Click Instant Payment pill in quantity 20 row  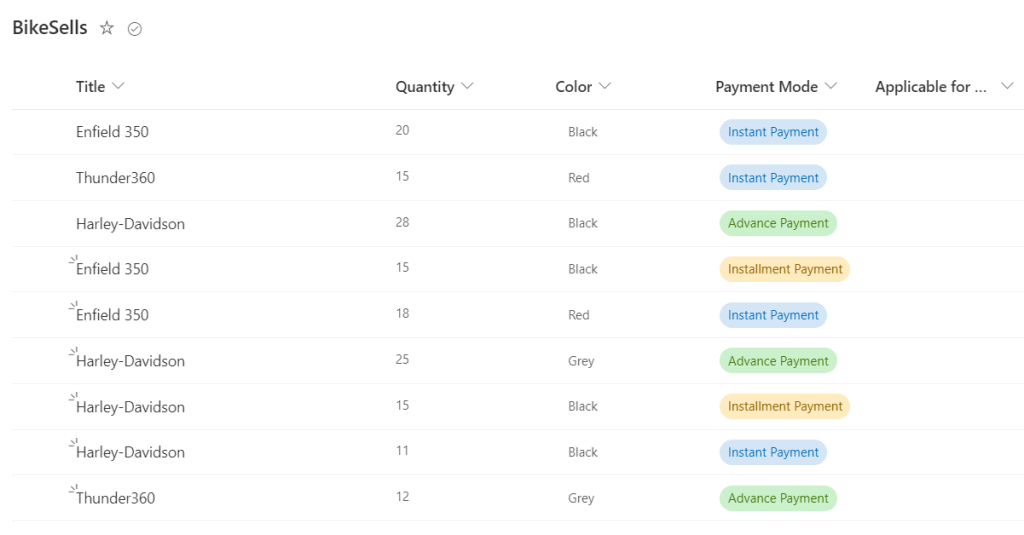click(x=773, y=132)
